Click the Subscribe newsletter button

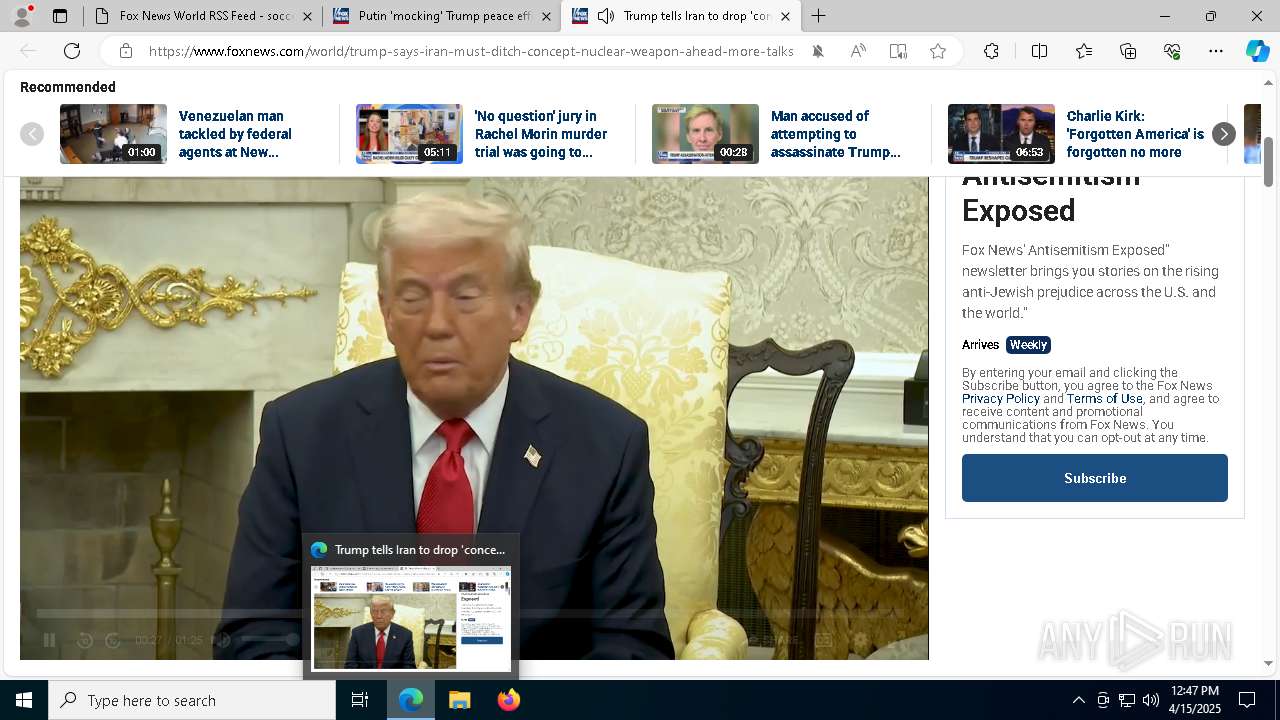tap(1095, 478)
